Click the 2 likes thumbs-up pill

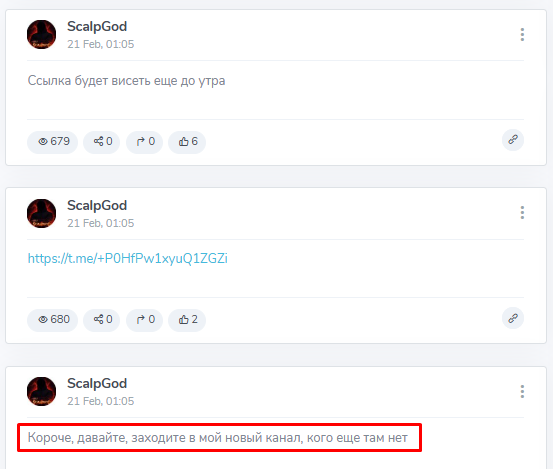pyautogui.click(x=187, y=320)
